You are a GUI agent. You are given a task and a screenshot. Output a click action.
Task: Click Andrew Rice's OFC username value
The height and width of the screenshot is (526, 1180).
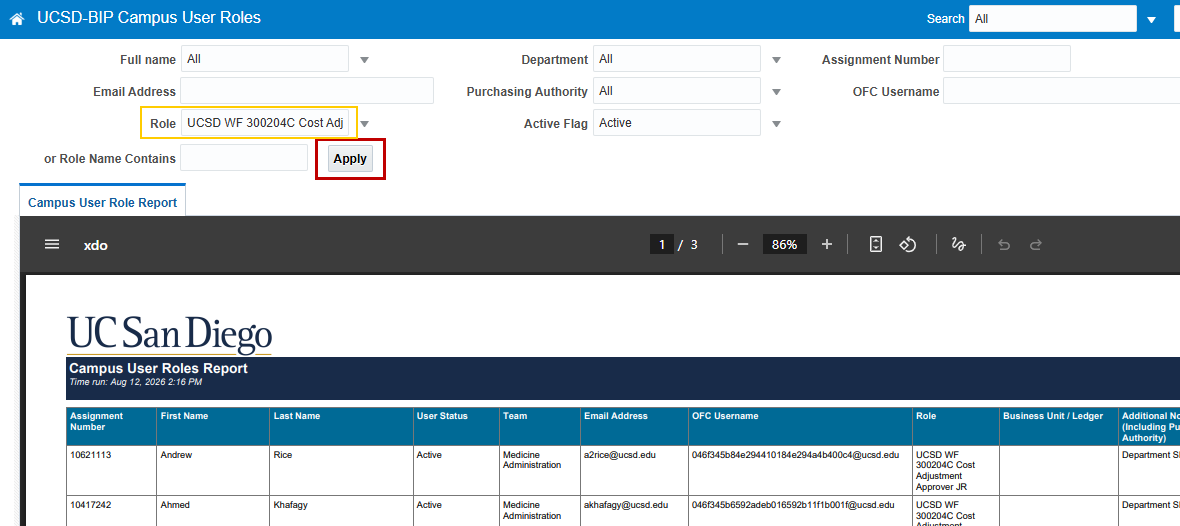coord(795,455)
